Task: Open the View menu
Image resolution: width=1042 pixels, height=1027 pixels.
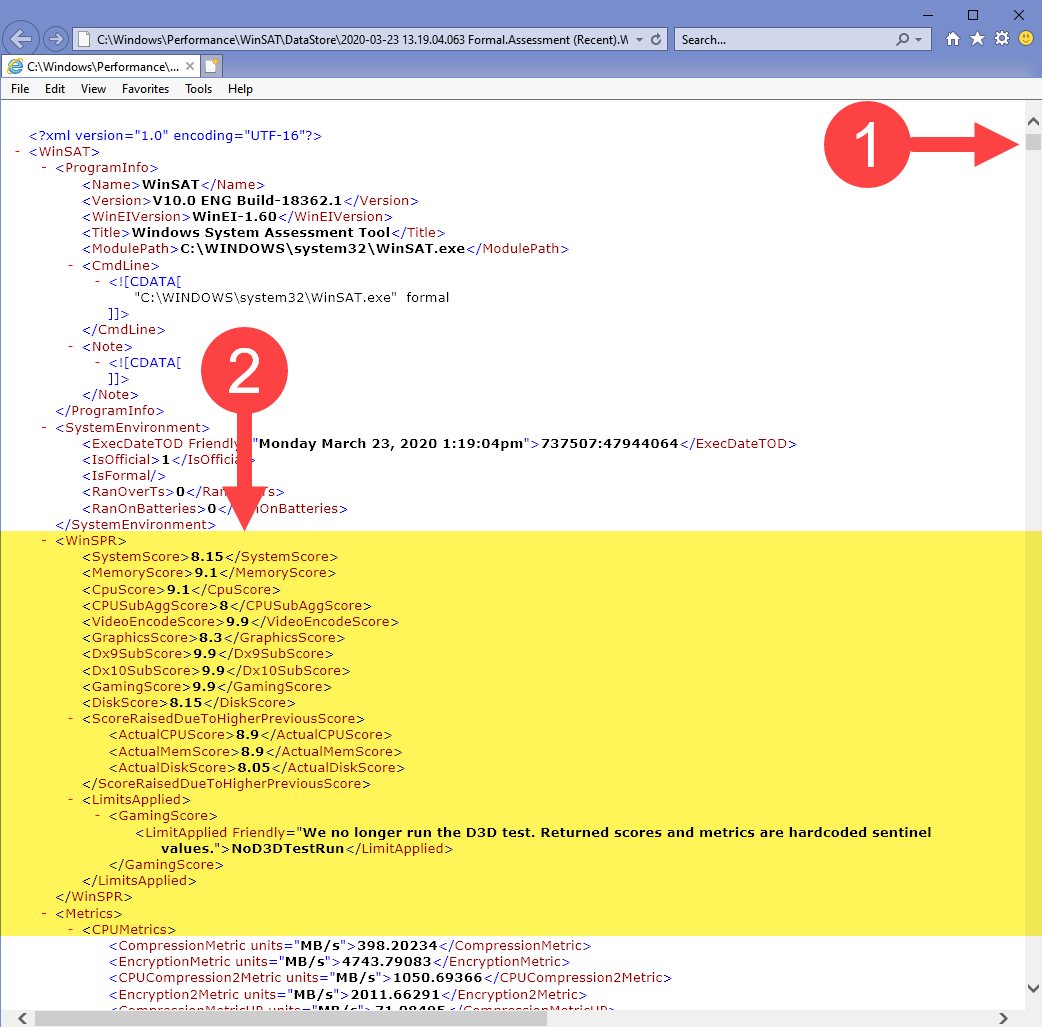Action: 93,89
